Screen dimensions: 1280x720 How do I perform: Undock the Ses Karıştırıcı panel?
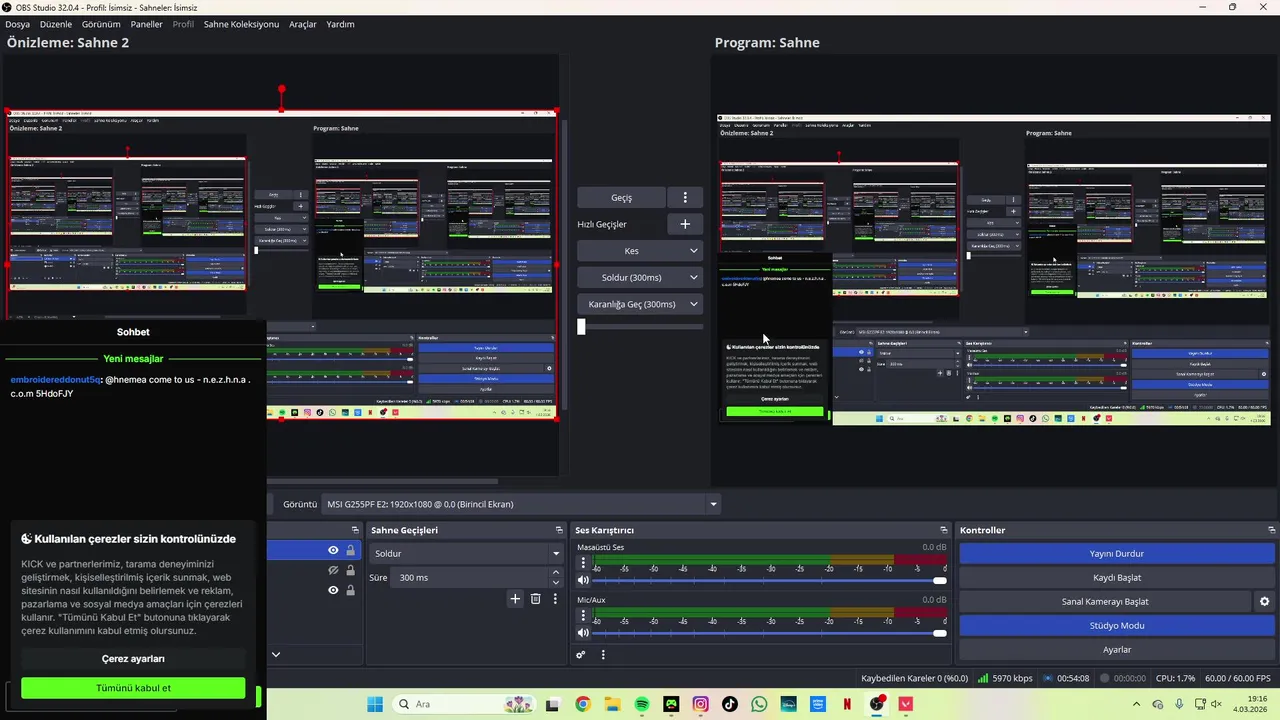943,530
